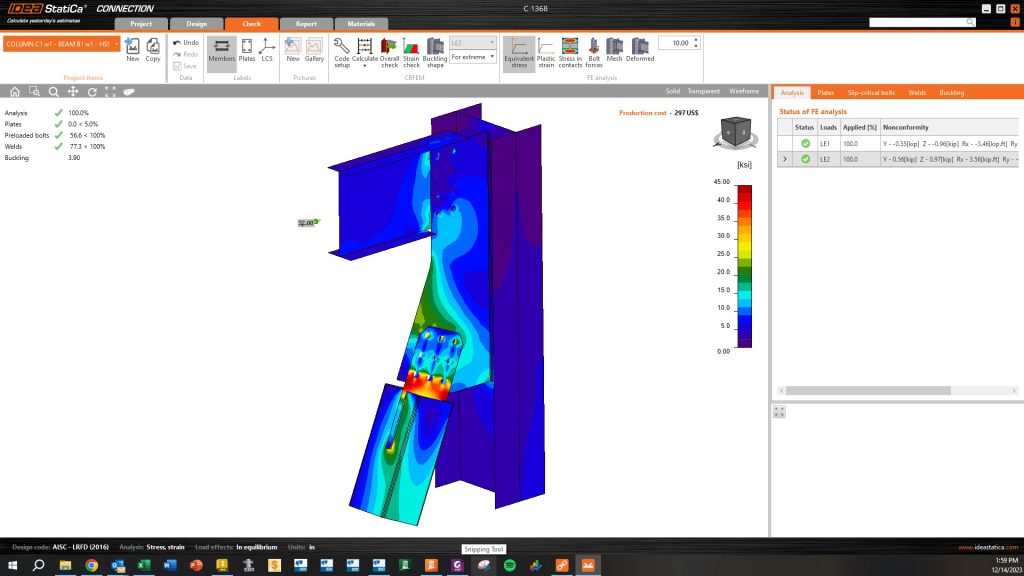Toggle Plates labels
1024x576 pixels.
click(x=247, y=50)
